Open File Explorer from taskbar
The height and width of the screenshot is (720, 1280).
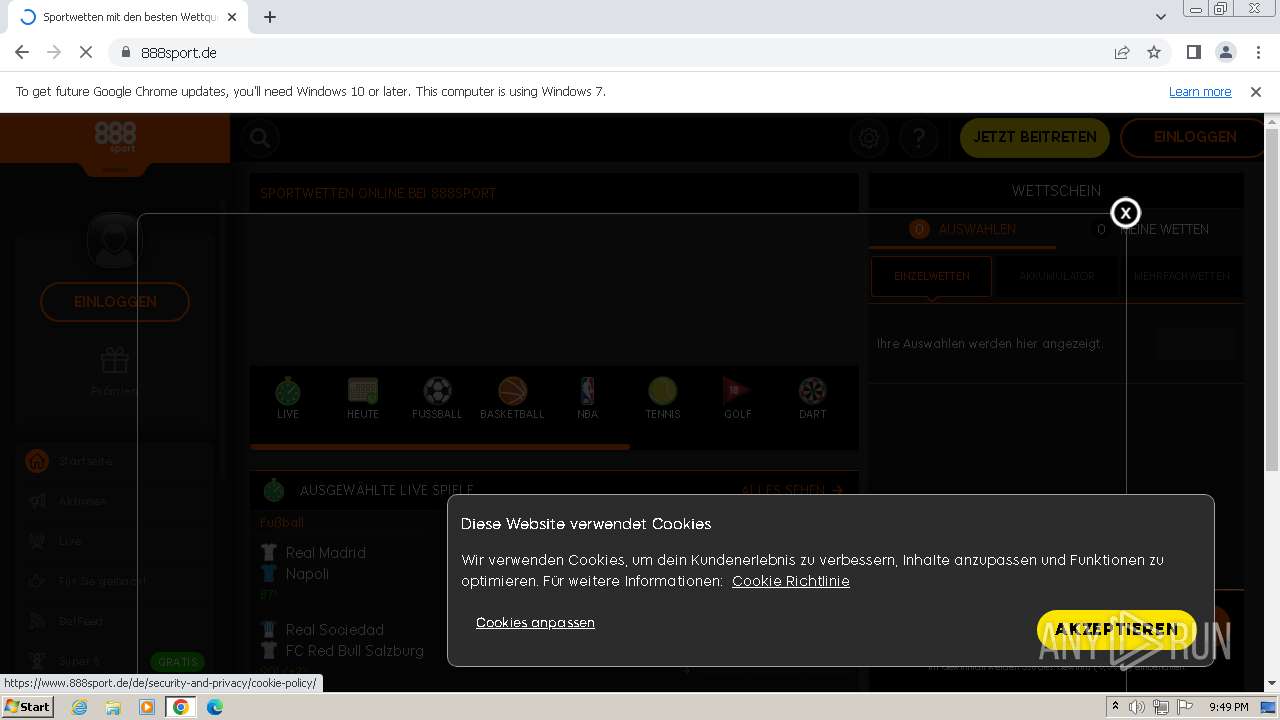pyautogui.click(x=113, y=707)
